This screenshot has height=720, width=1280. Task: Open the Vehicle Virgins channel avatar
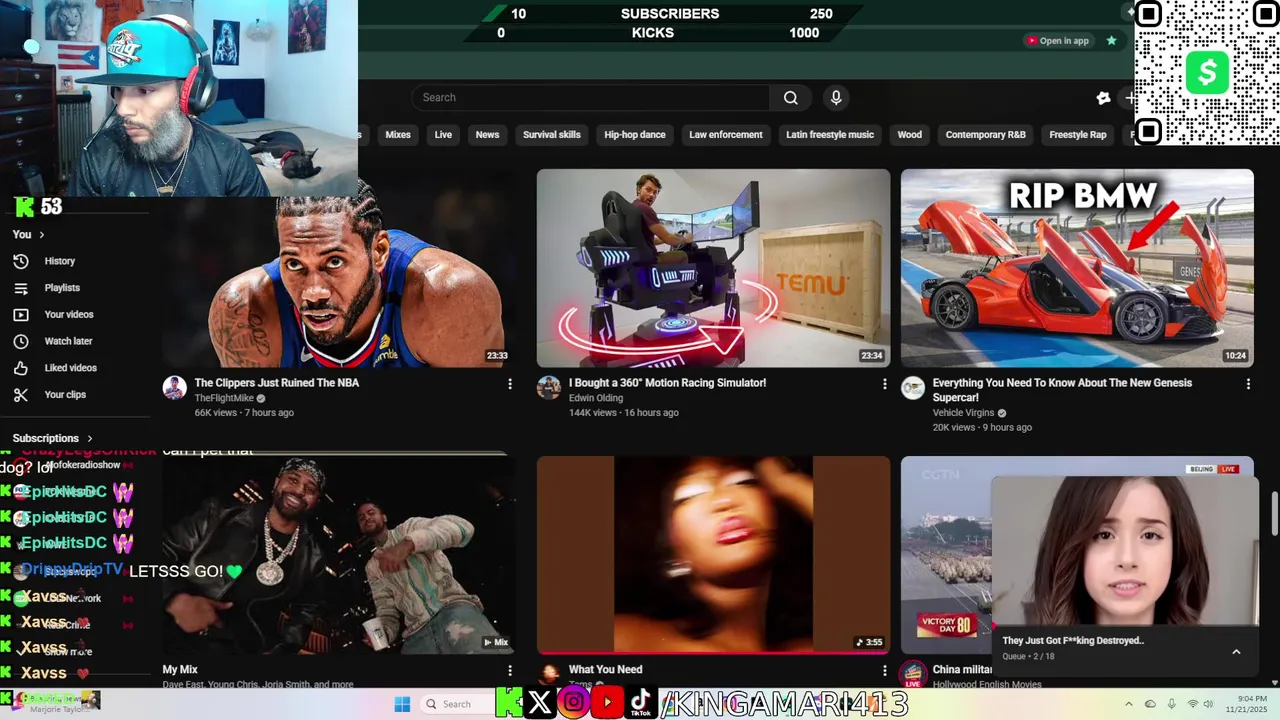point(913,388)
